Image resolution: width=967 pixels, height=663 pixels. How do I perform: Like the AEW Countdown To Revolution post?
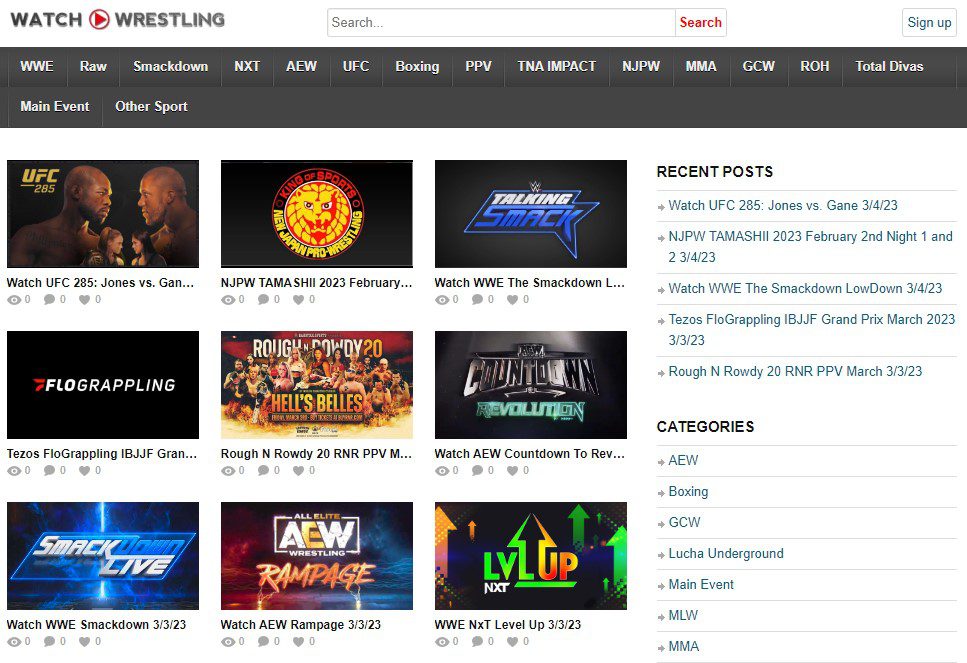(x=512, y=471)
